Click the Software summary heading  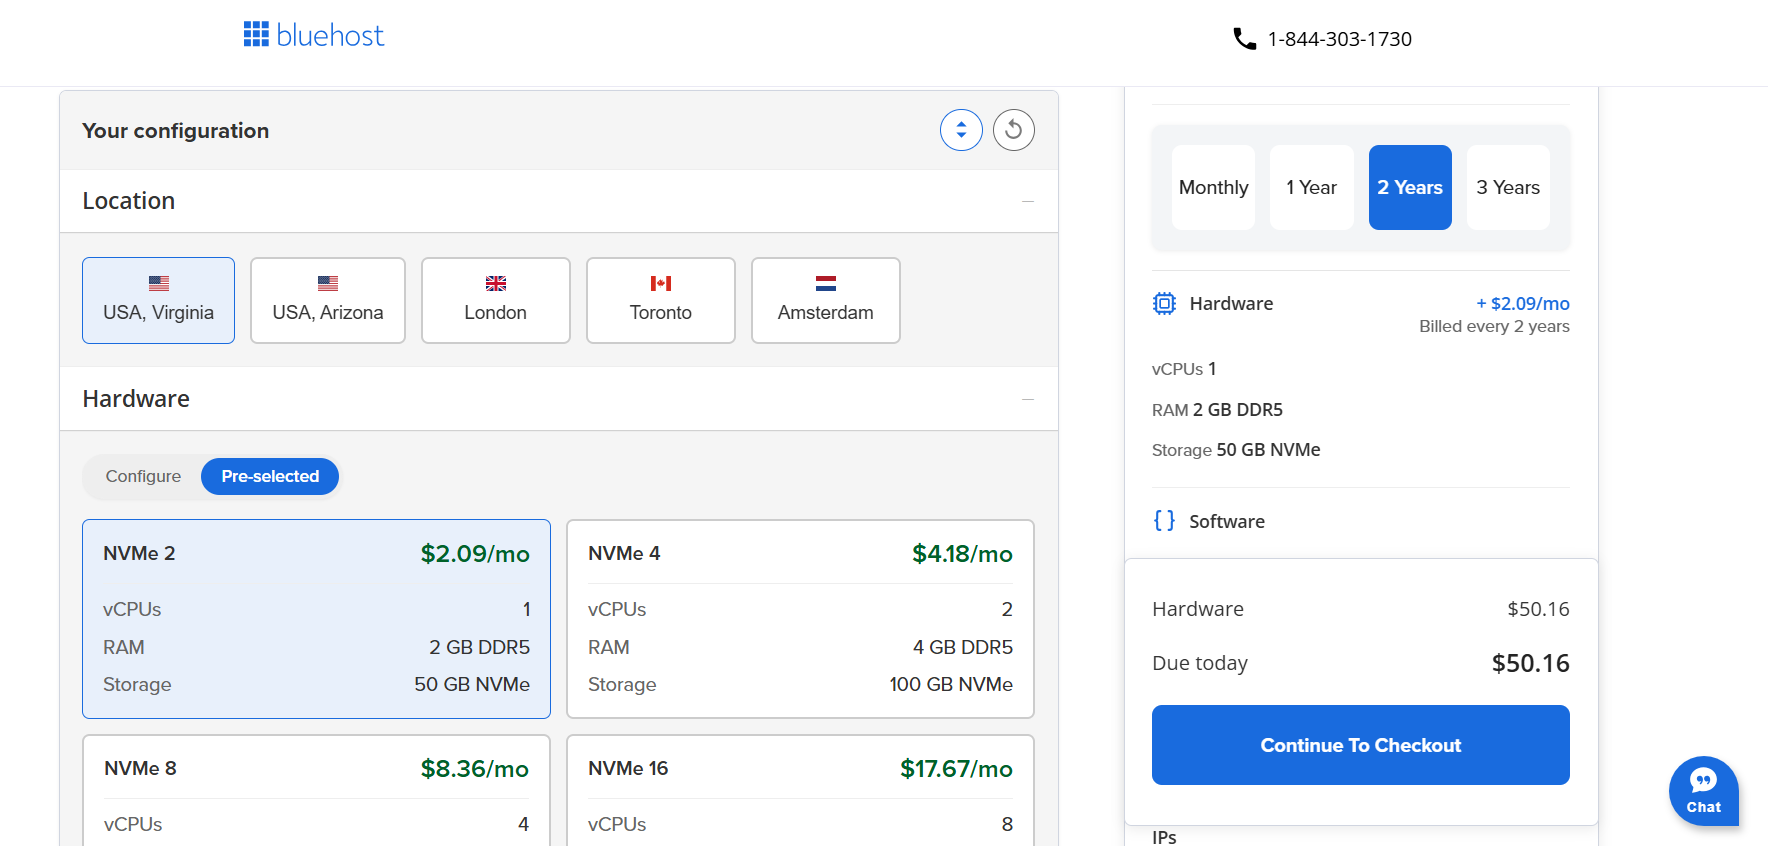1227,521
